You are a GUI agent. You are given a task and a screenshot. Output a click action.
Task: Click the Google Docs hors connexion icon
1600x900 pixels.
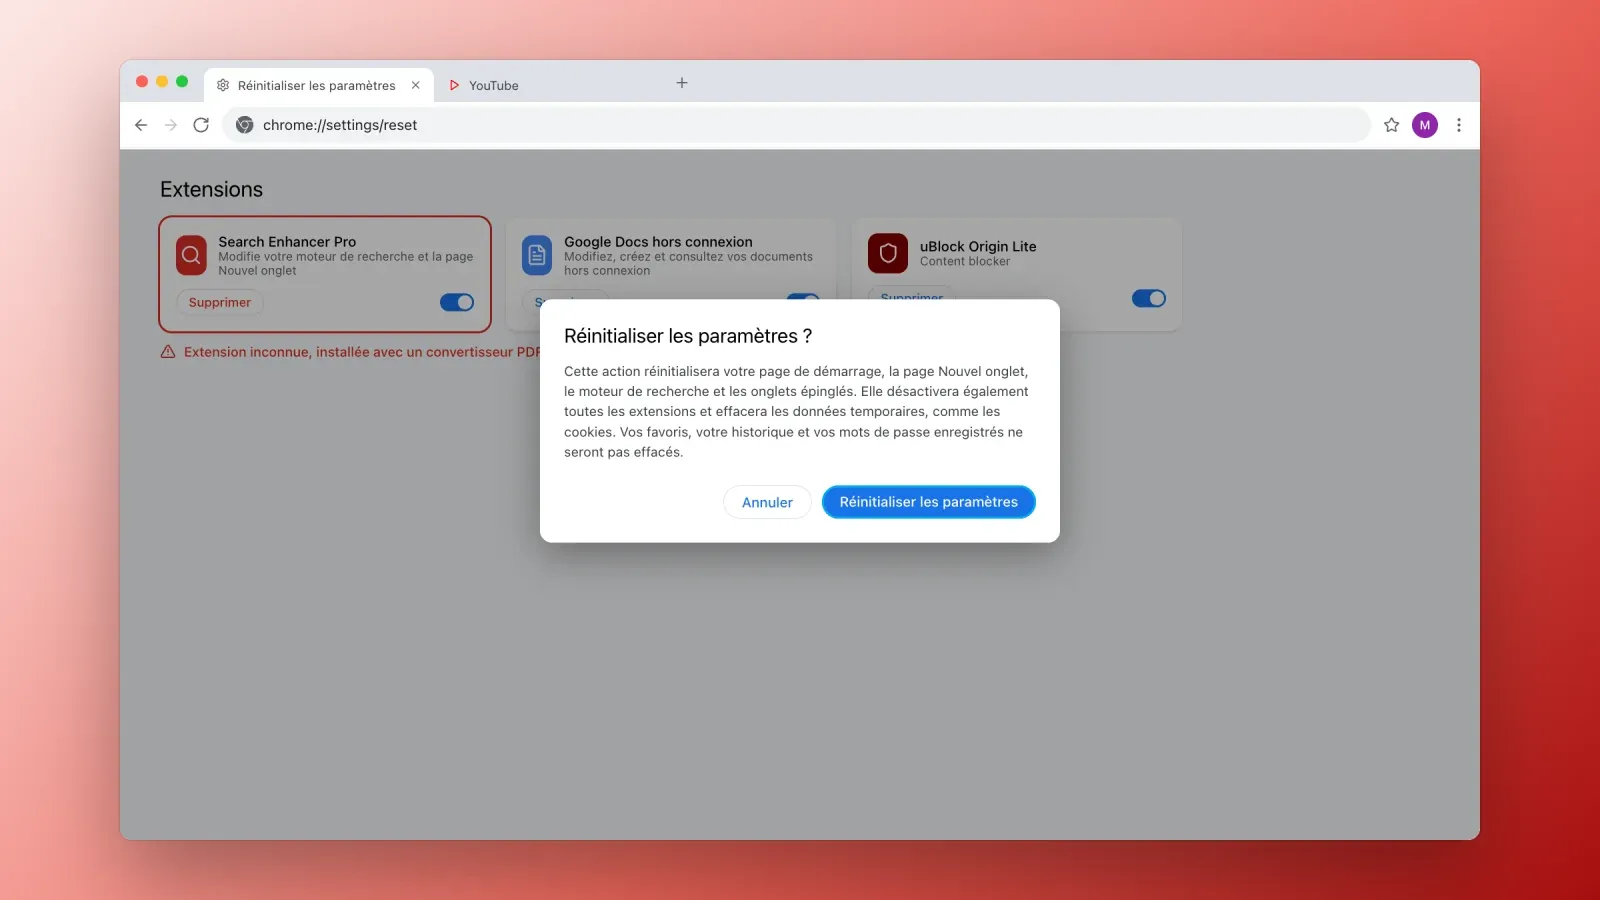click(x=537, y=255)
